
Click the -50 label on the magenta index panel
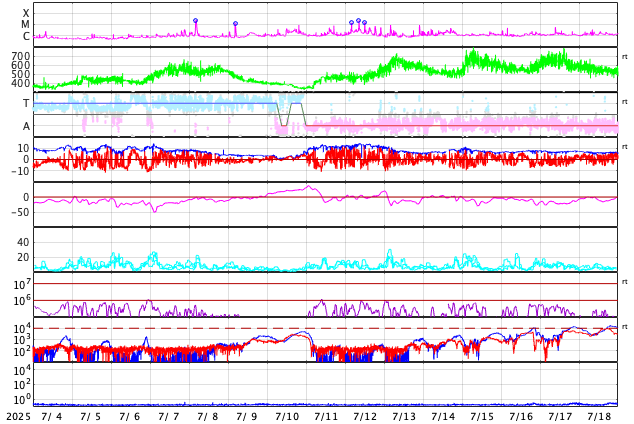(21, 212)
